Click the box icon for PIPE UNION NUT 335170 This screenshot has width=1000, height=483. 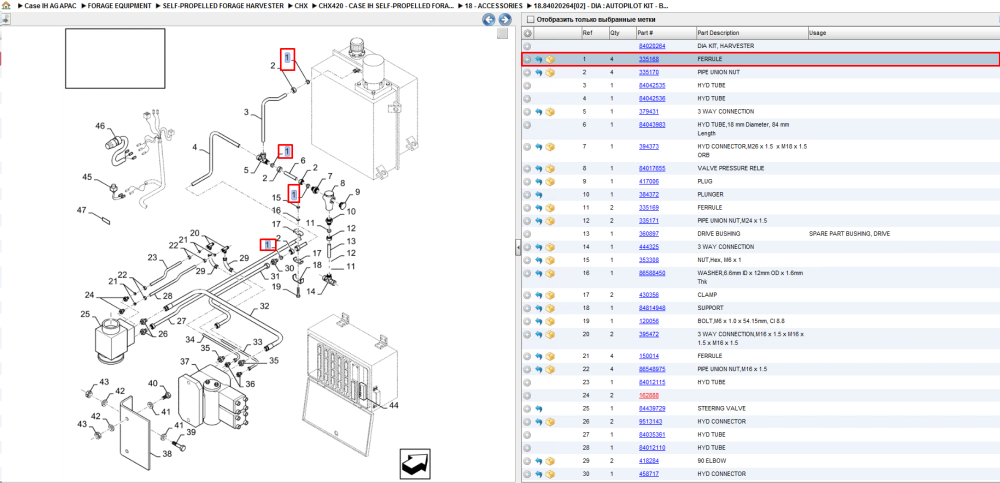(x=550, y=73)
